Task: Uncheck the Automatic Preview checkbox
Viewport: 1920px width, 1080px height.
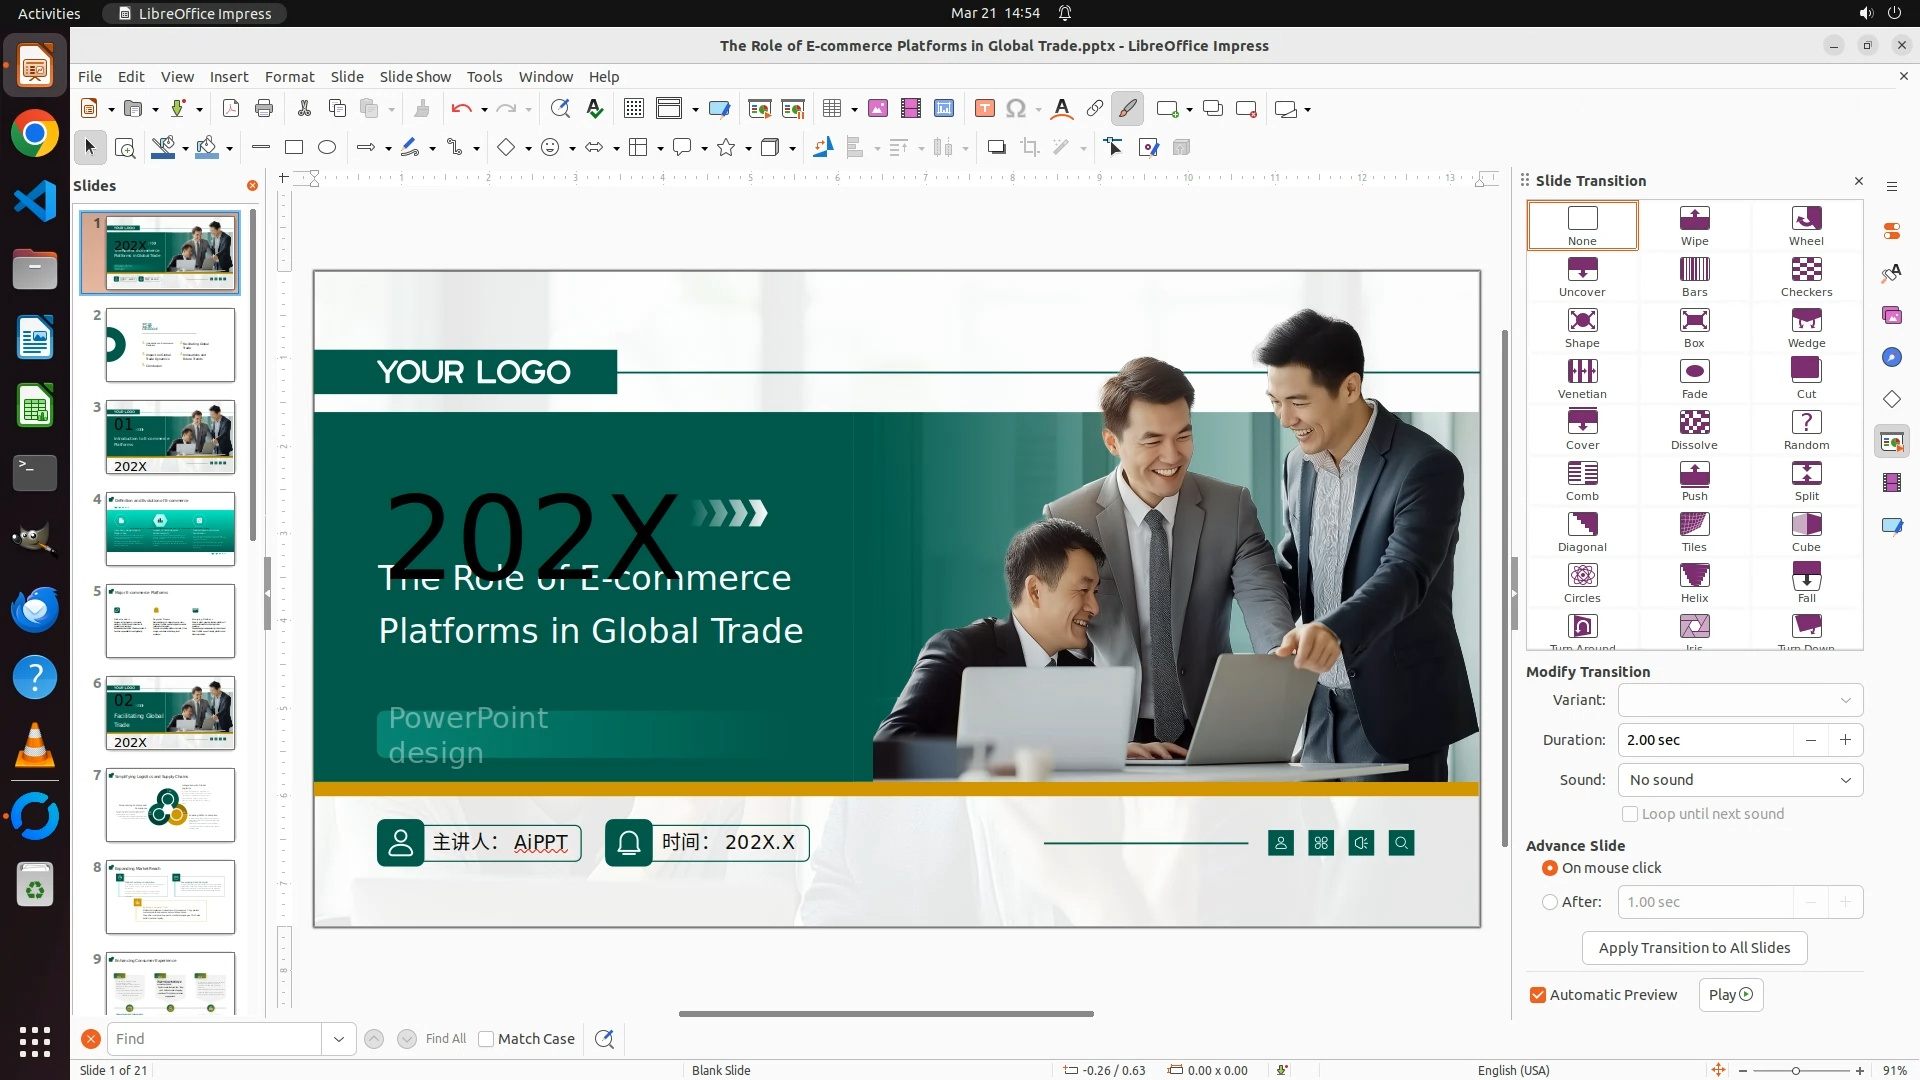Action: click(1538, 995)
